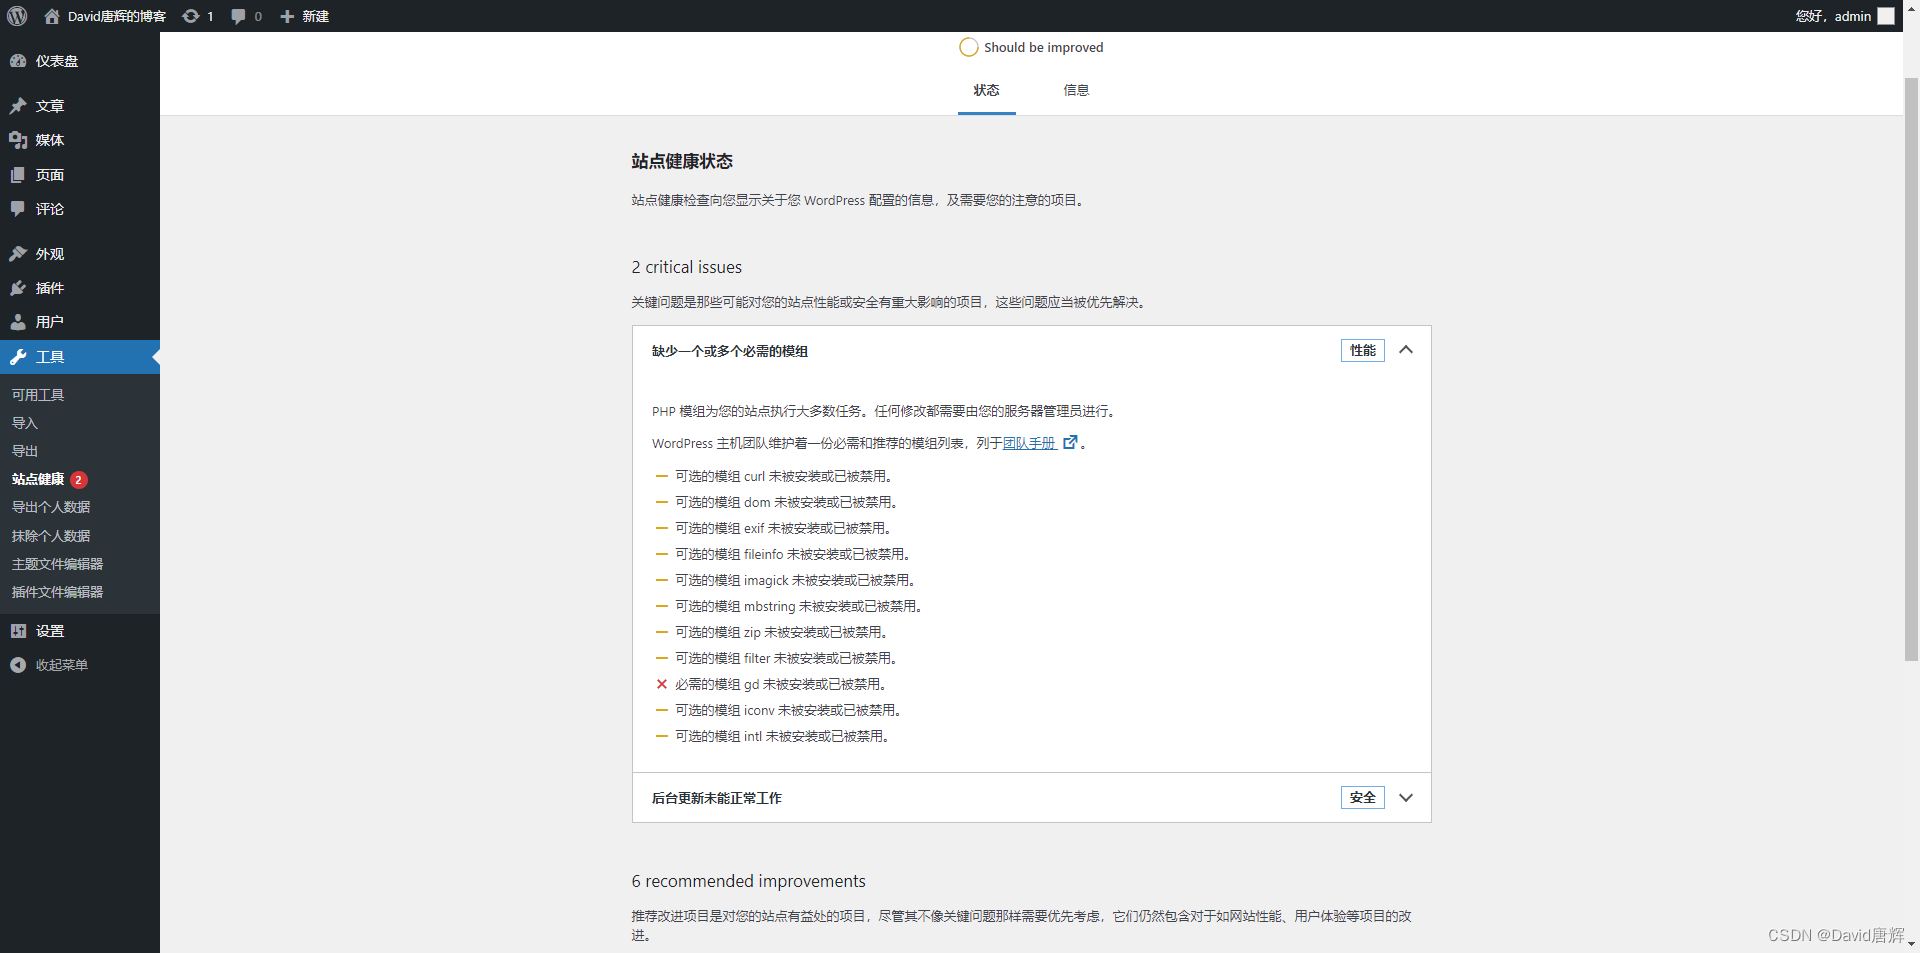The height and width of the screenshot is (953, 1920).
Task: Open the 用户 menu label
Action: (x=50, y=322)
